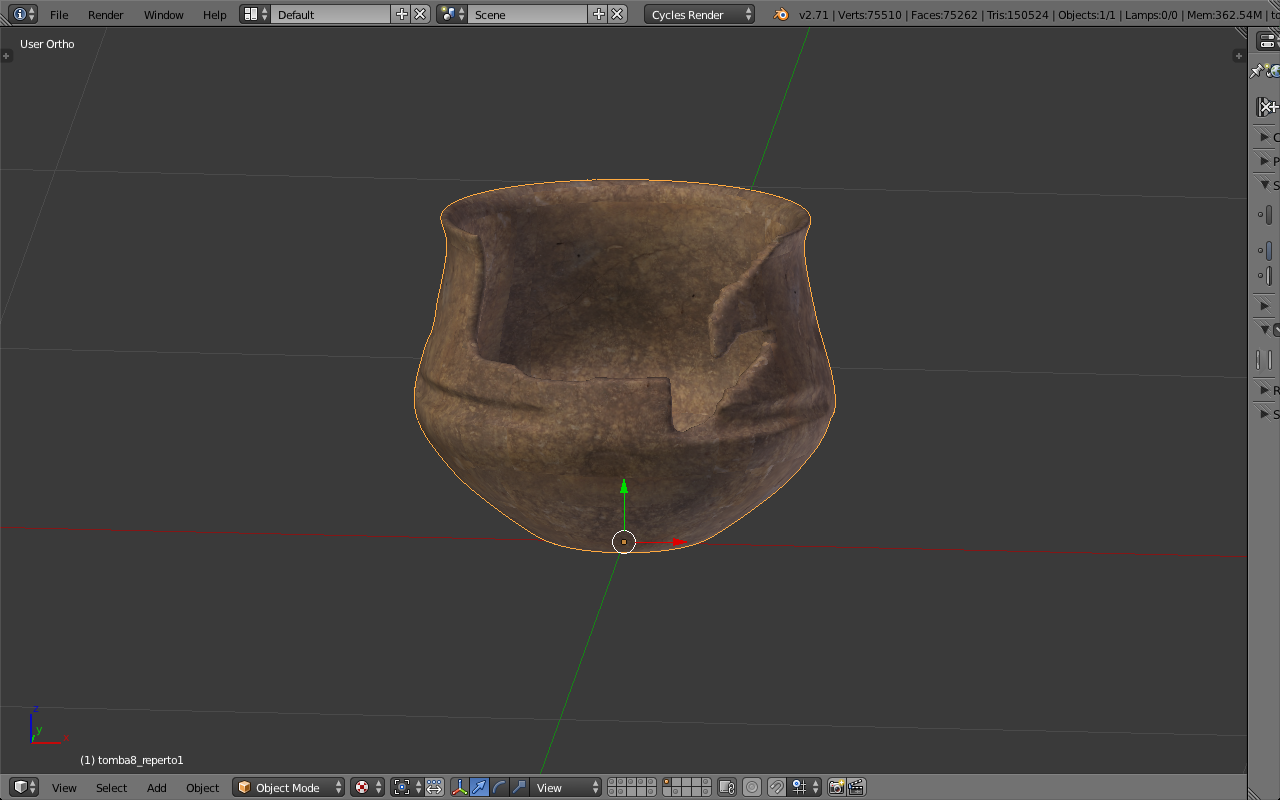Click the Blender logo in info header

pos(781,14)
